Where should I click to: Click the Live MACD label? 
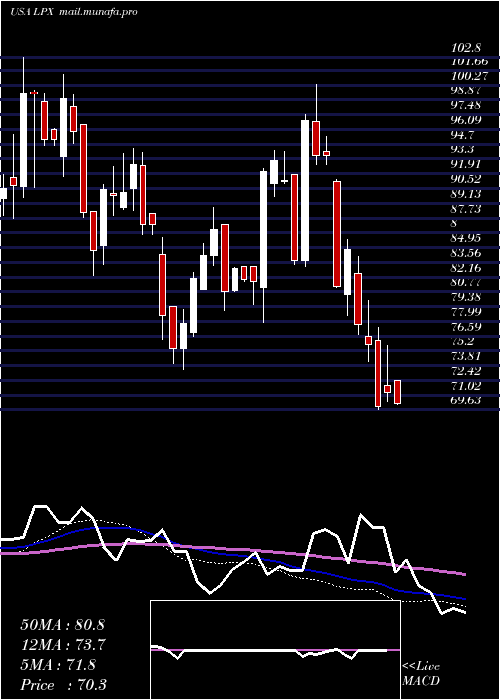point(421,674)
